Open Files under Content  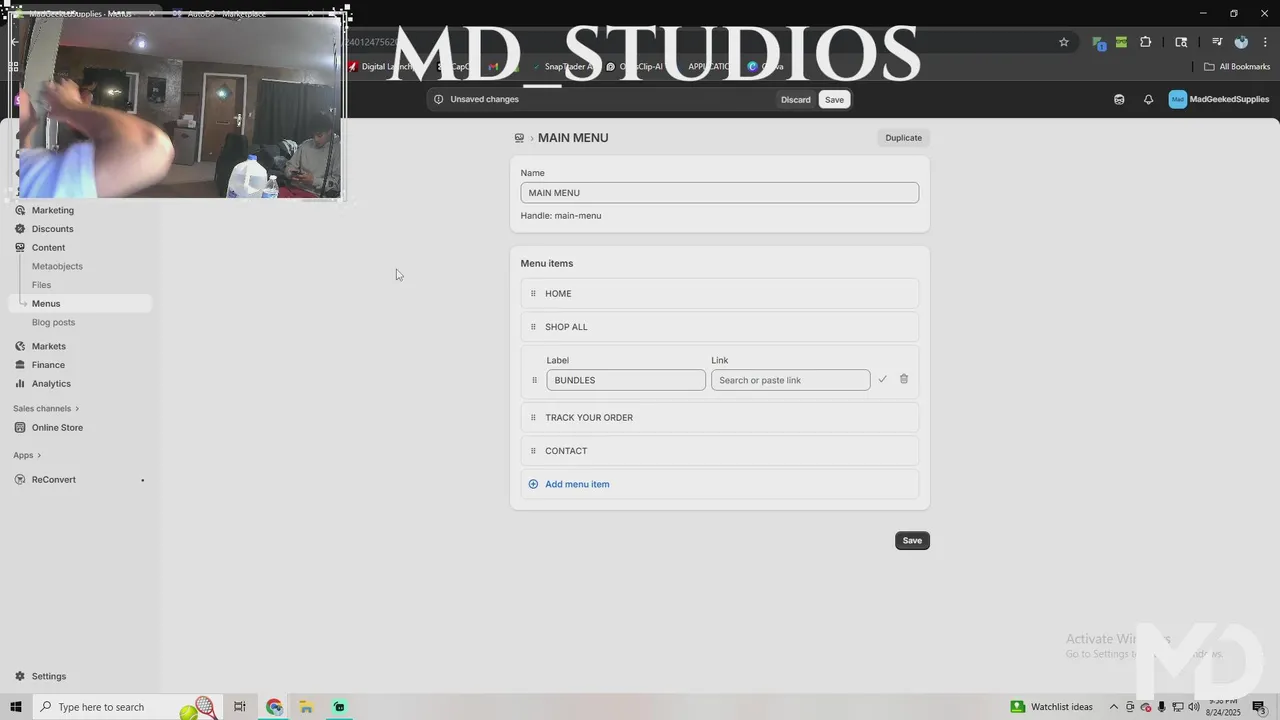pyautogui.click(x=41, y=285)
